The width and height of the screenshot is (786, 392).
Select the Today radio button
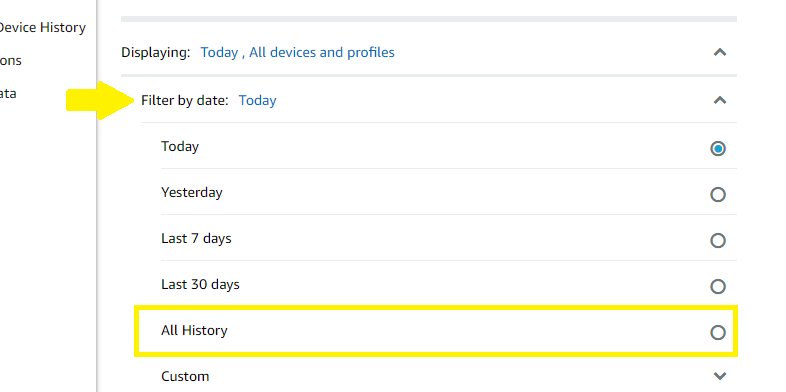[718, 148]
